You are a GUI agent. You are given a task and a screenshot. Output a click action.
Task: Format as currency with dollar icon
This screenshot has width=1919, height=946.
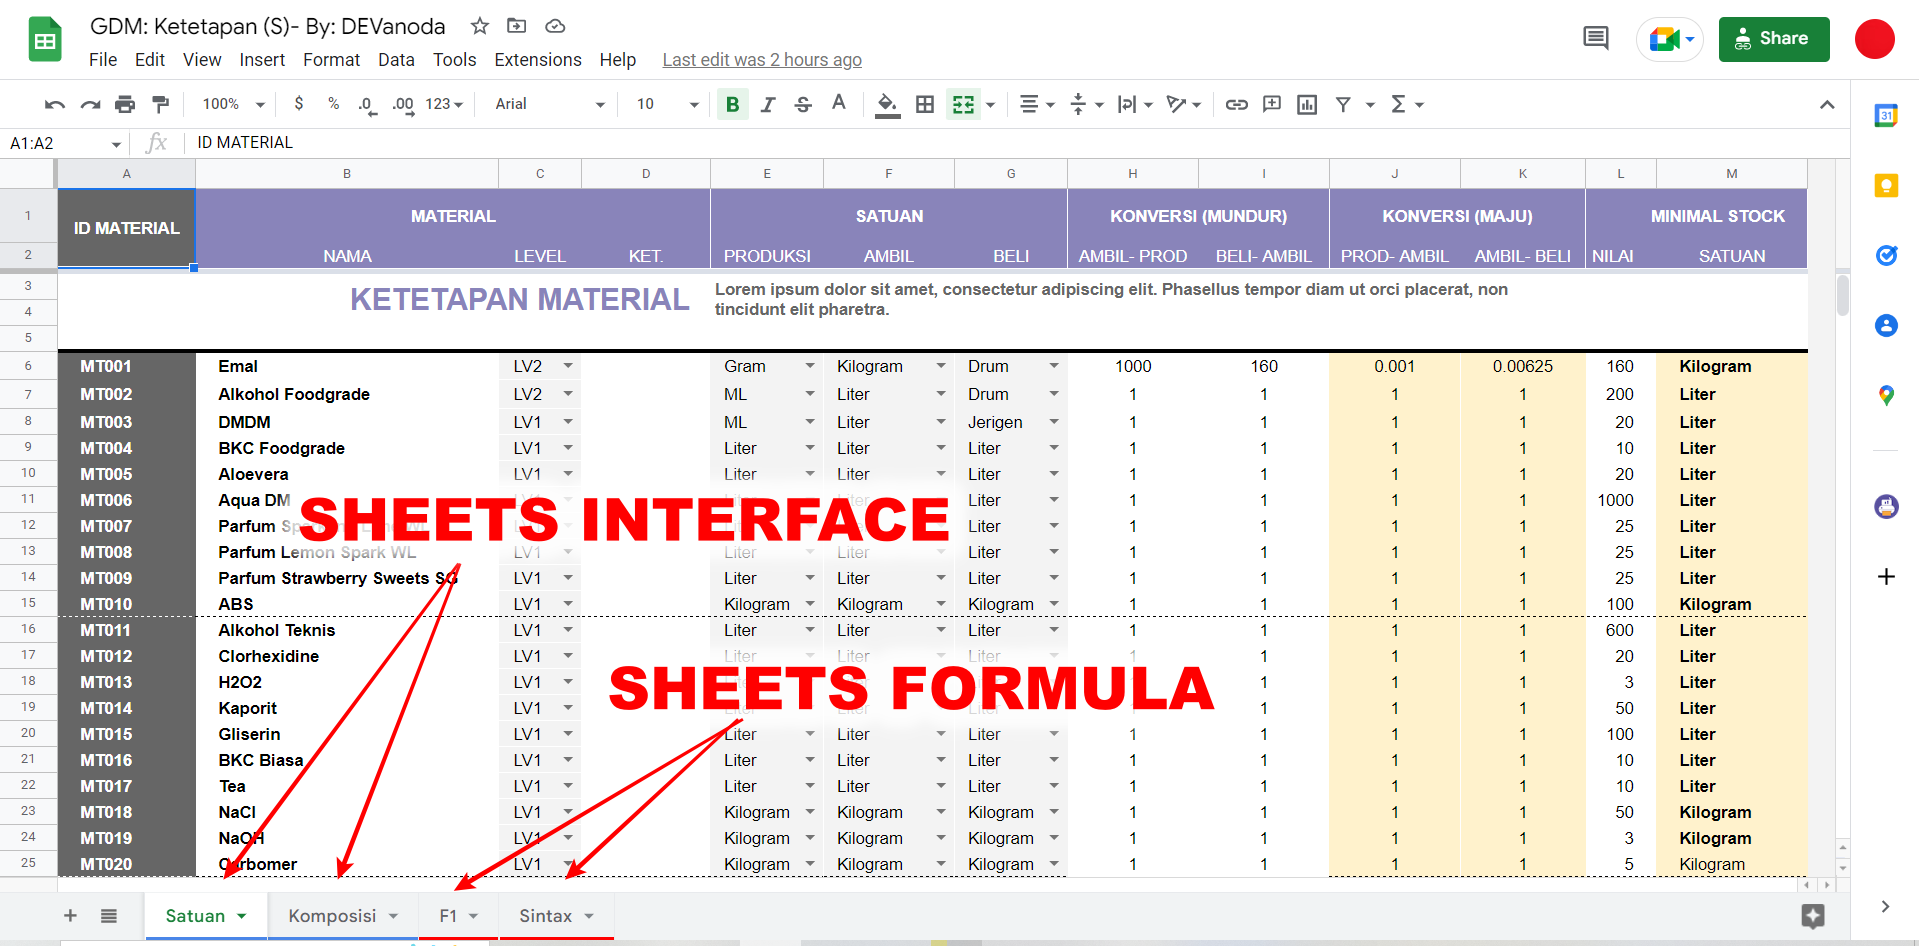pyautogui.click(x=299, y=104)
